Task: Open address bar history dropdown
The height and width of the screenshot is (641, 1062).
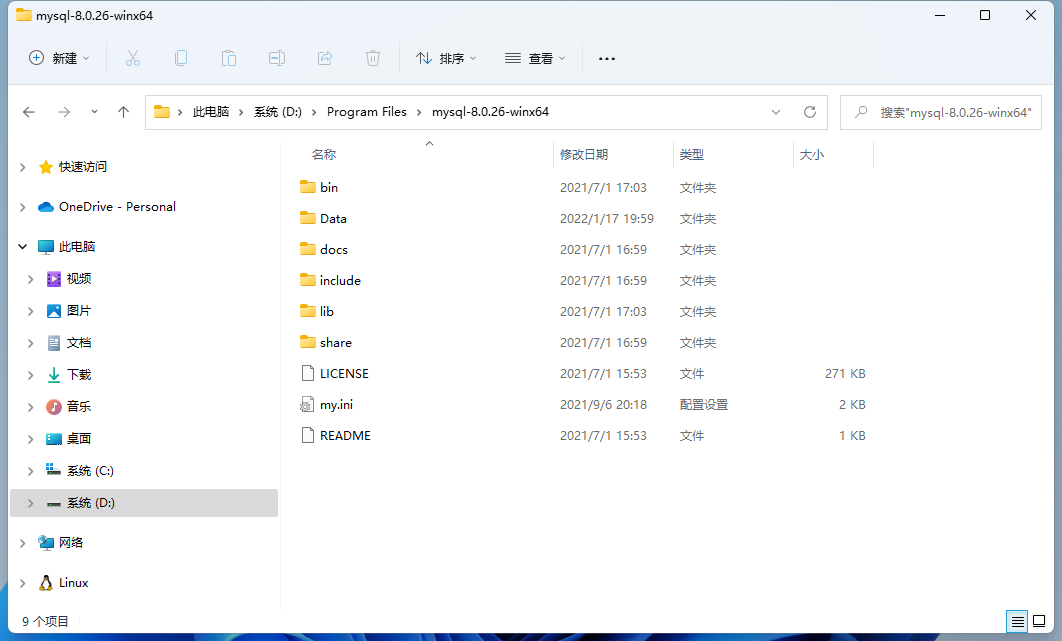Action: point(776,112)
